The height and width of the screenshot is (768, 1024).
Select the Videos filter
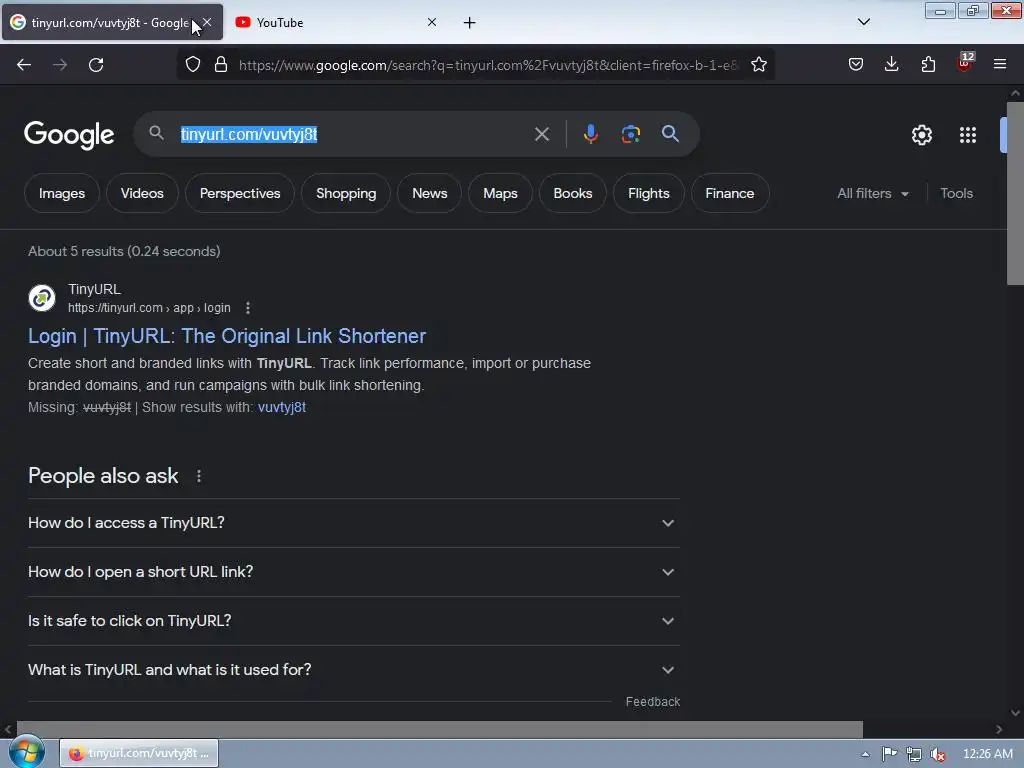tap(142, 193)
